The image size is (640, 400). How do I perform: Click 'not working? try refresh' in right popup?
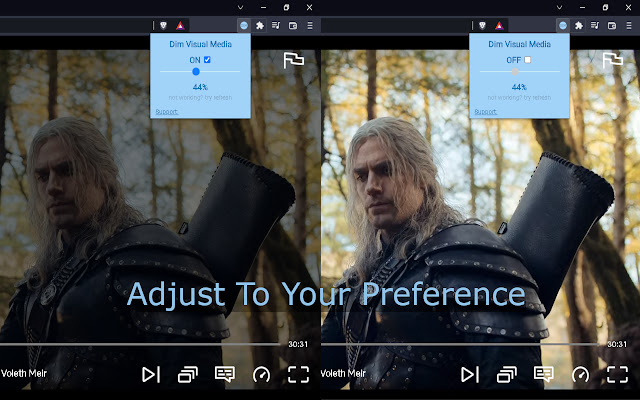tap(519, 98)
